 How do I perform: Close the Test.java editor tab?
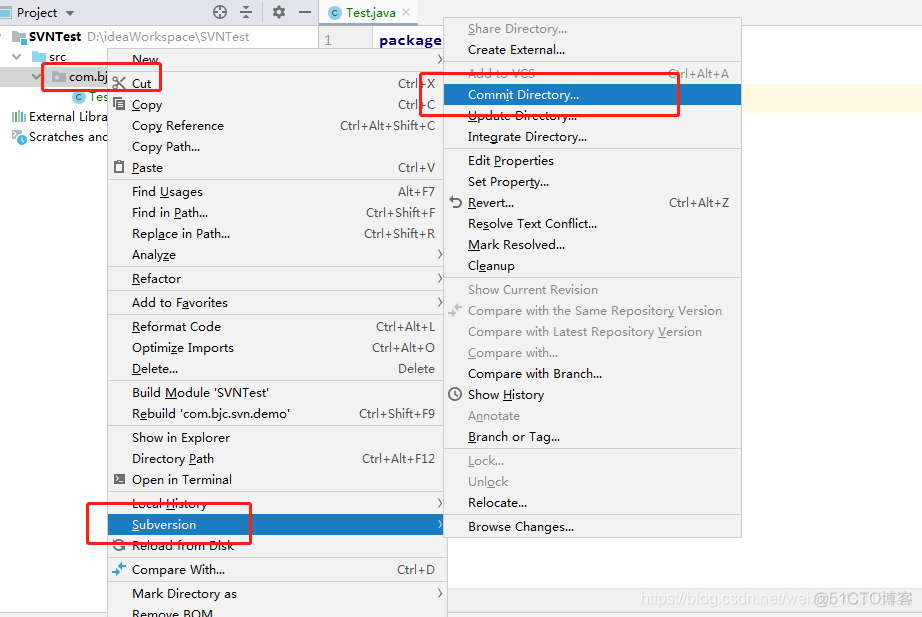[x=406, y=12]
